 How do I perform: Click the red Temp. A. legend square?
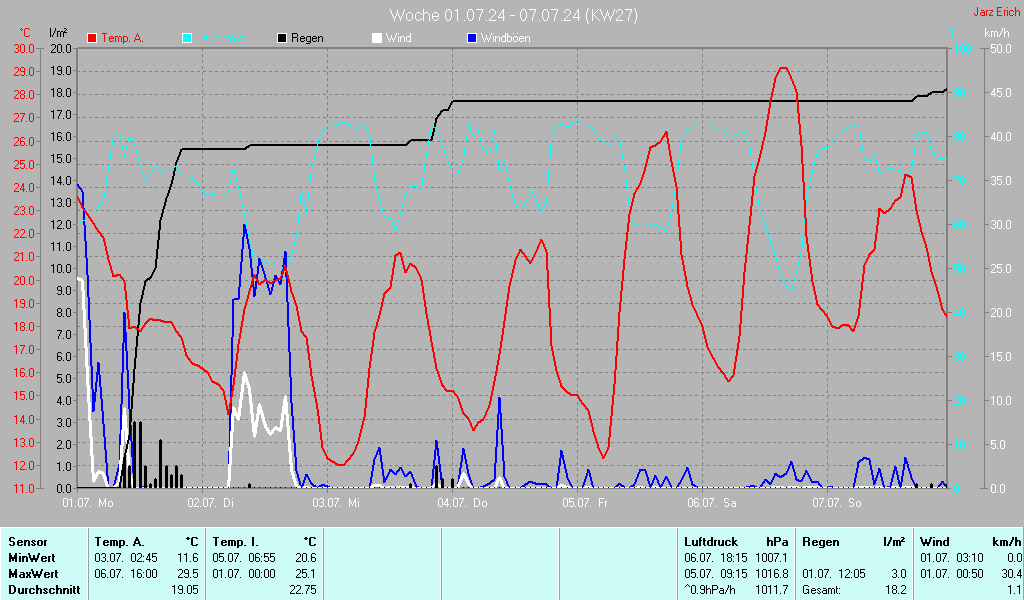tap(92, 38)
